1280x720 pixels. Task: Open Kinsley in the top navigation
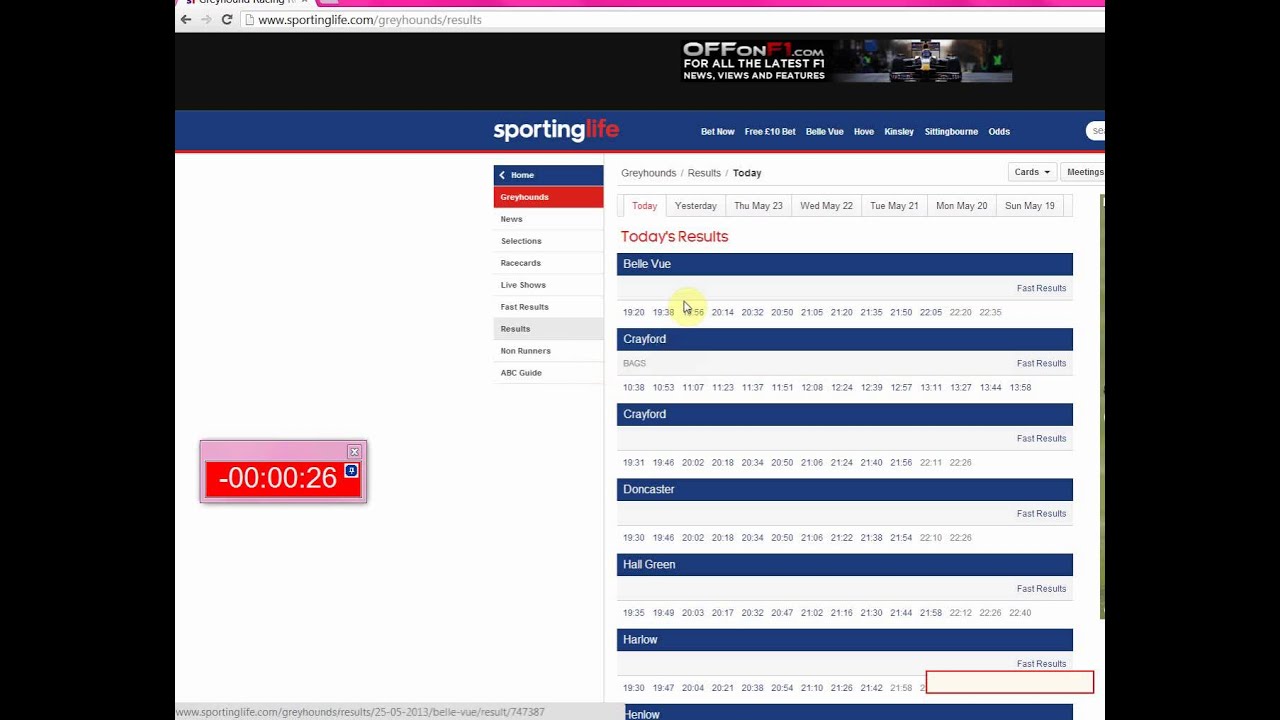click(899, 132)
